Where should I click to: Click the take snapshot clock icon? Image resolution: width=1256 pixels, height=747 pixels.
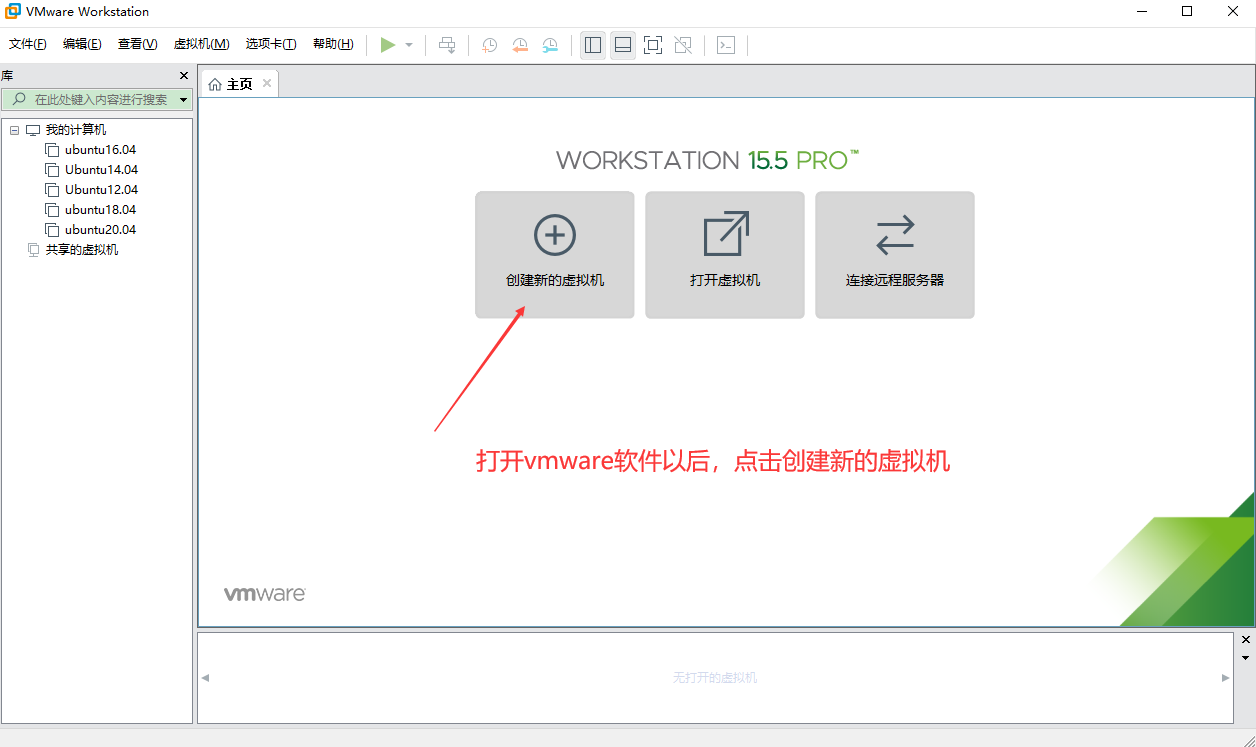tap(490, 45)
